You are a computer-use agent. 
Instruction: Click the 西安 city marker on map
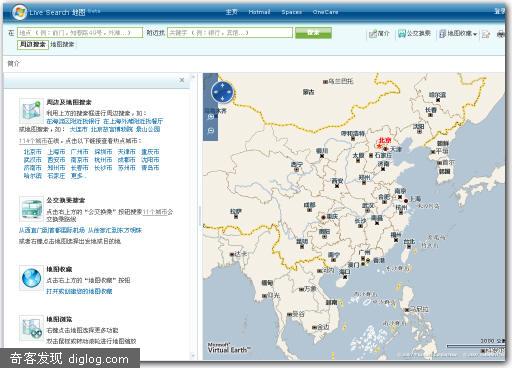coord(337,186)
